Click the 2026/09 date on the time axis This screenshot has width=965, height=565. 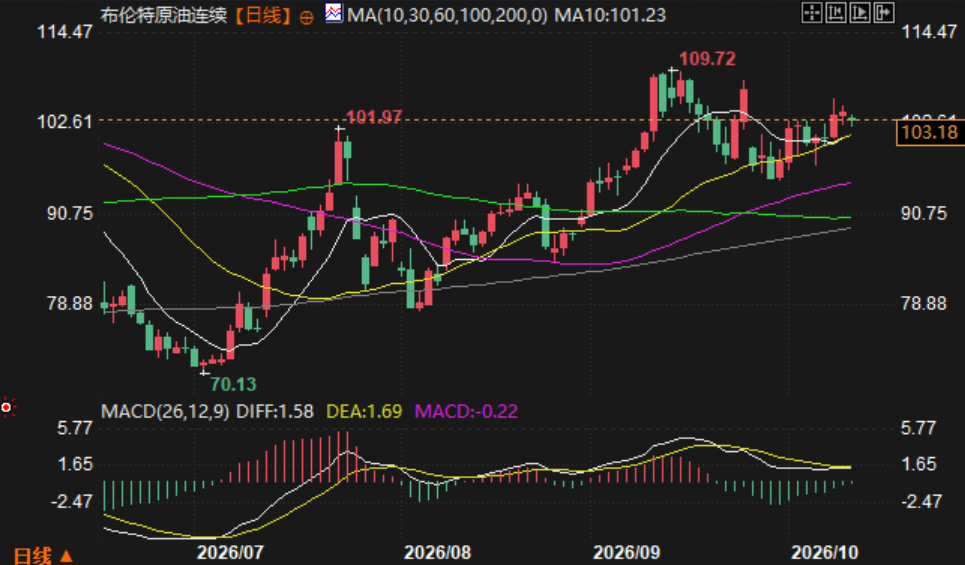coord(627,552)
